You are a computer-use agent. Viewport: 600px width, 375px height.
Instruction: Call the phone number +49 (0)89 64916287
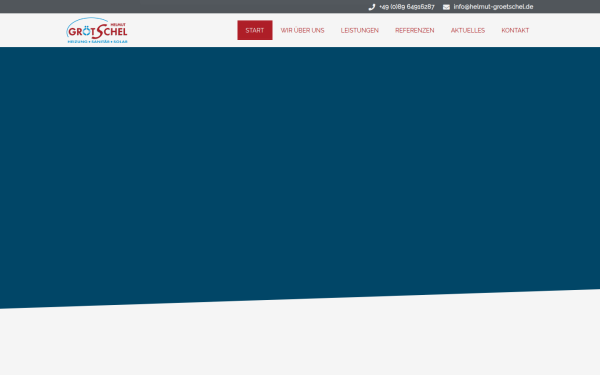[406, 7]
